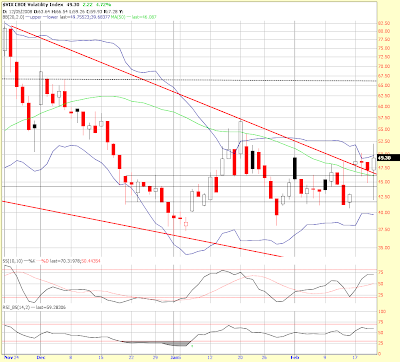The height and width of the screenshot is (362, 400).
Task: Click the 42.50 price axis label
Action: click(x=384, y=197)
